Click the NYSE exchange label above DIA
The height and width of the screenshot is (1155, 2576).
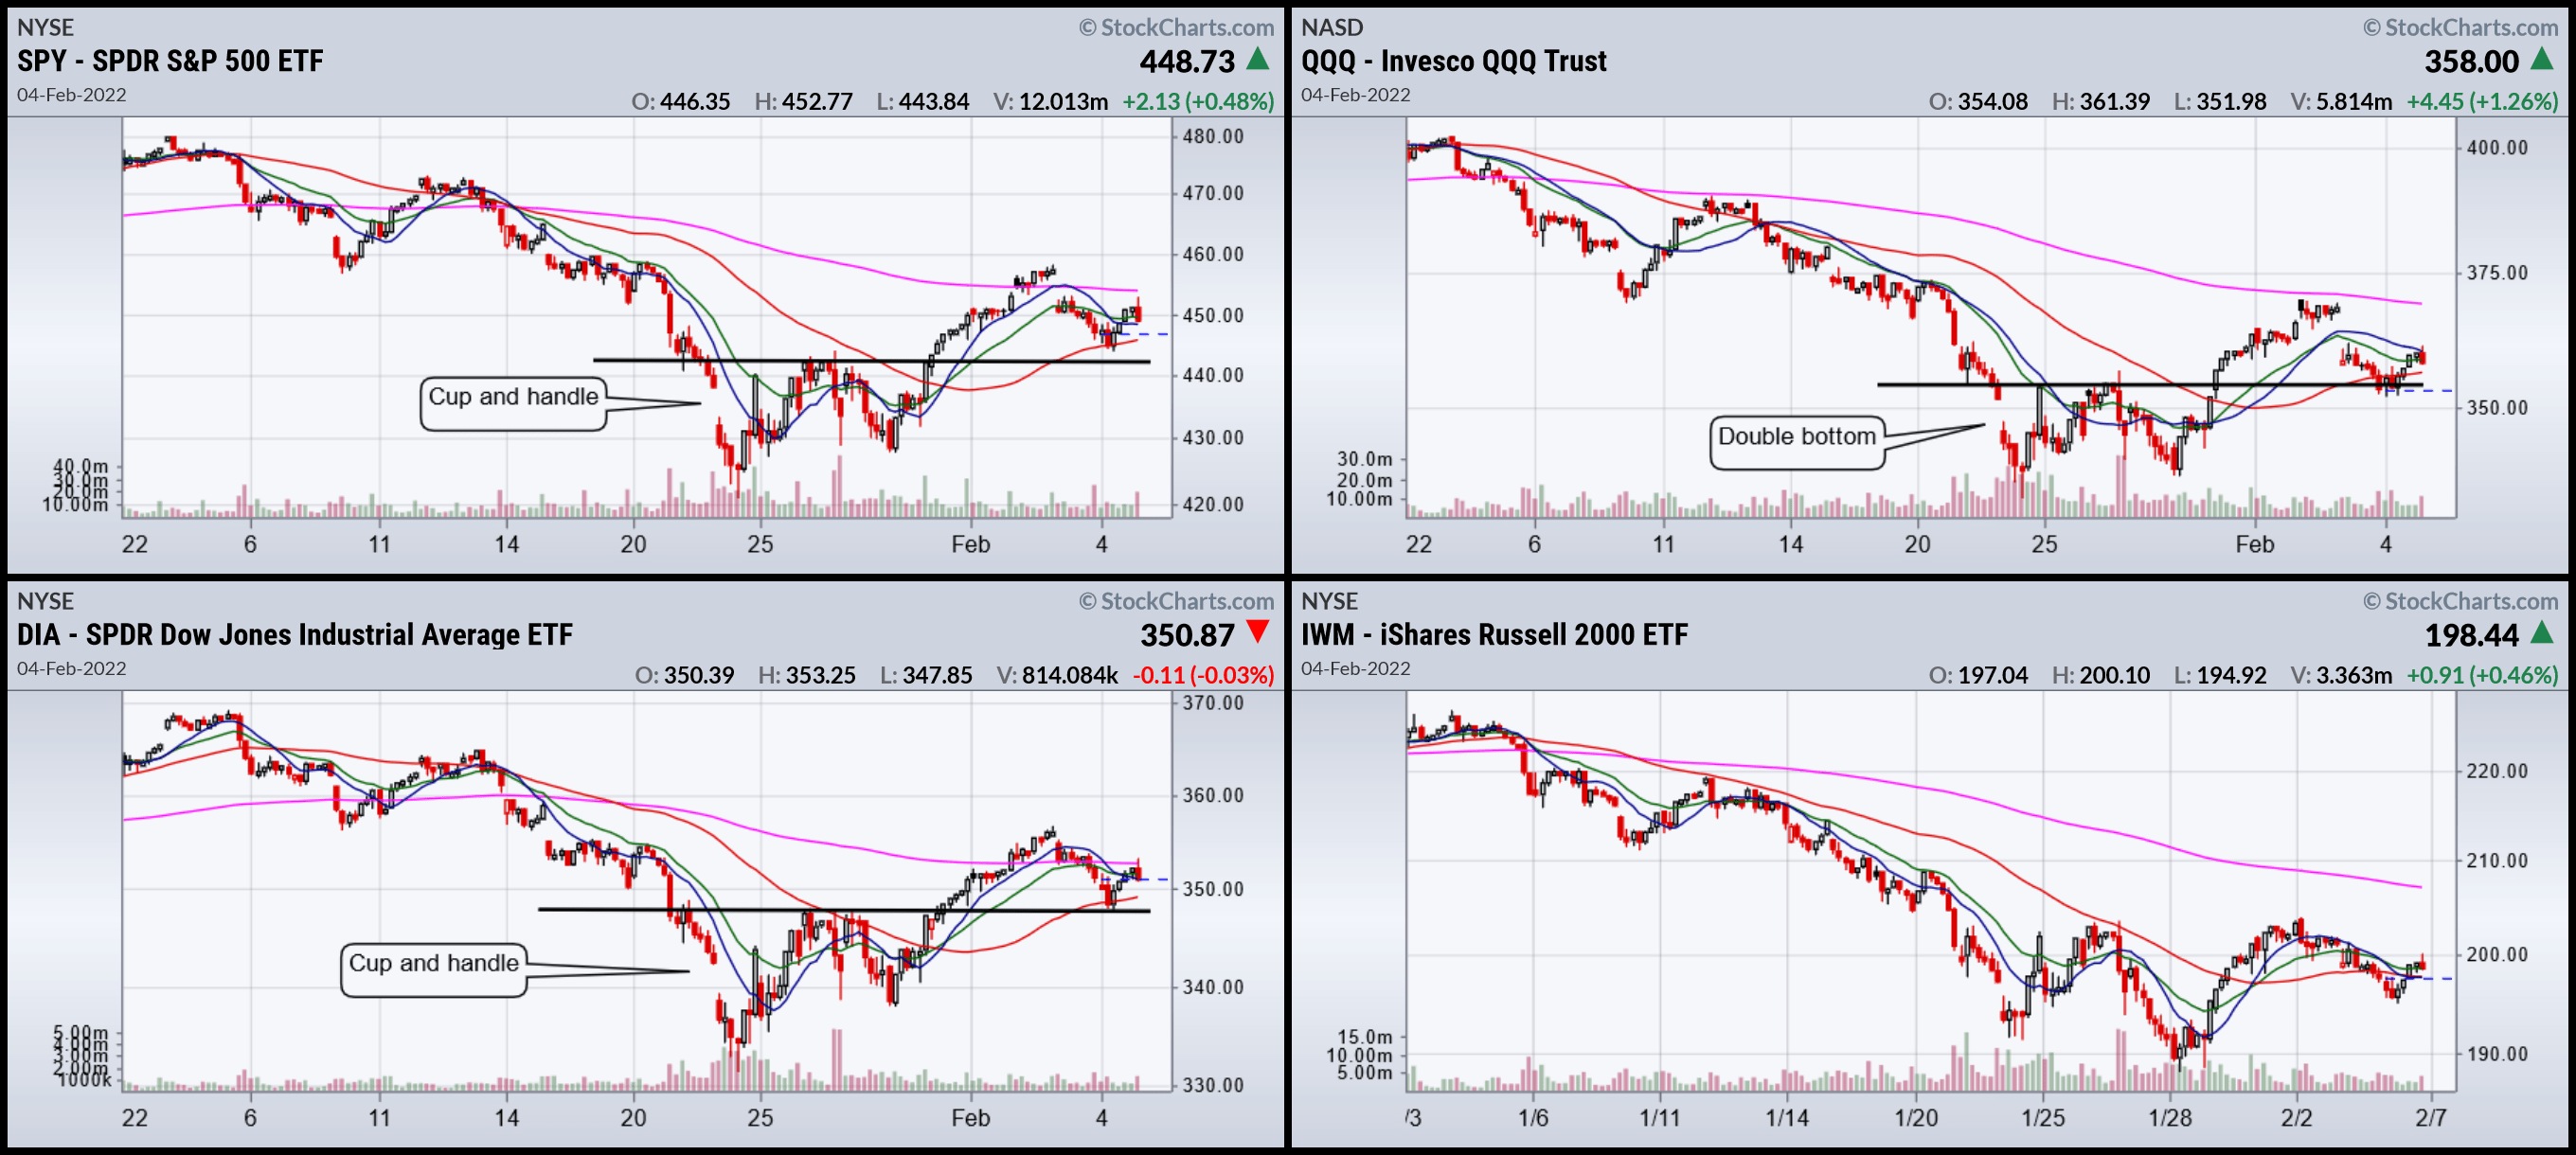click(x=46, y=602)
